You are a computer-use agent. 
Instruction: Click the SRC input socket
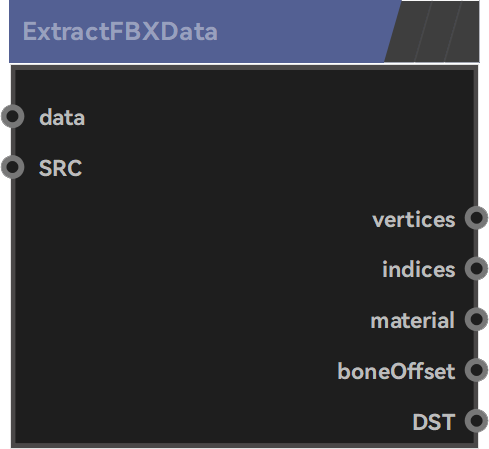point(13,167)
